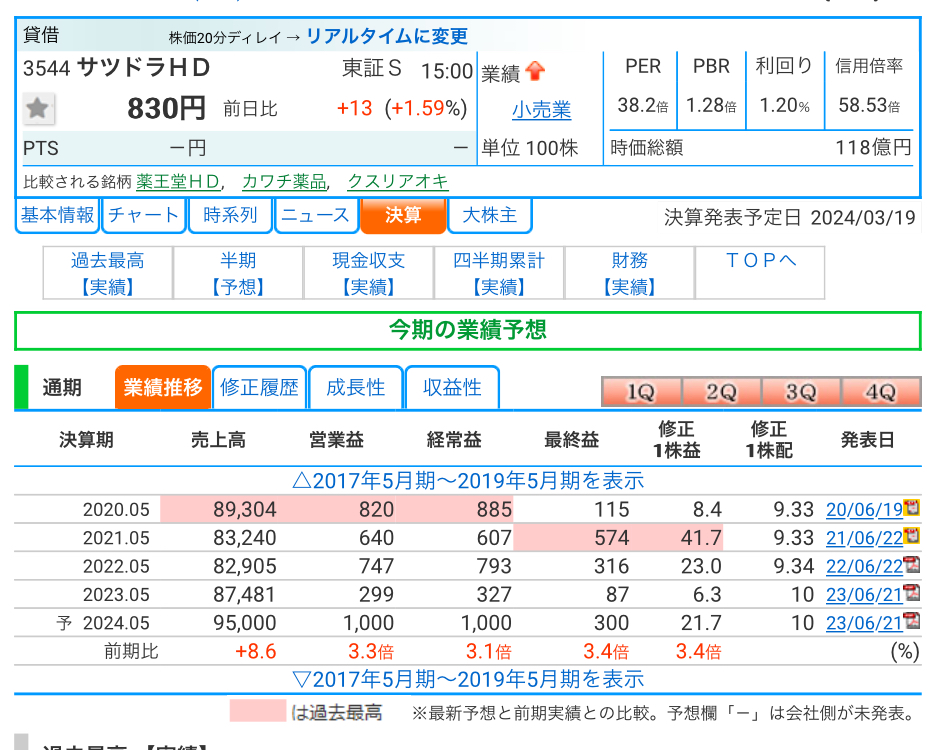
Task: Open the 大株主 tab
Action: 490,215
